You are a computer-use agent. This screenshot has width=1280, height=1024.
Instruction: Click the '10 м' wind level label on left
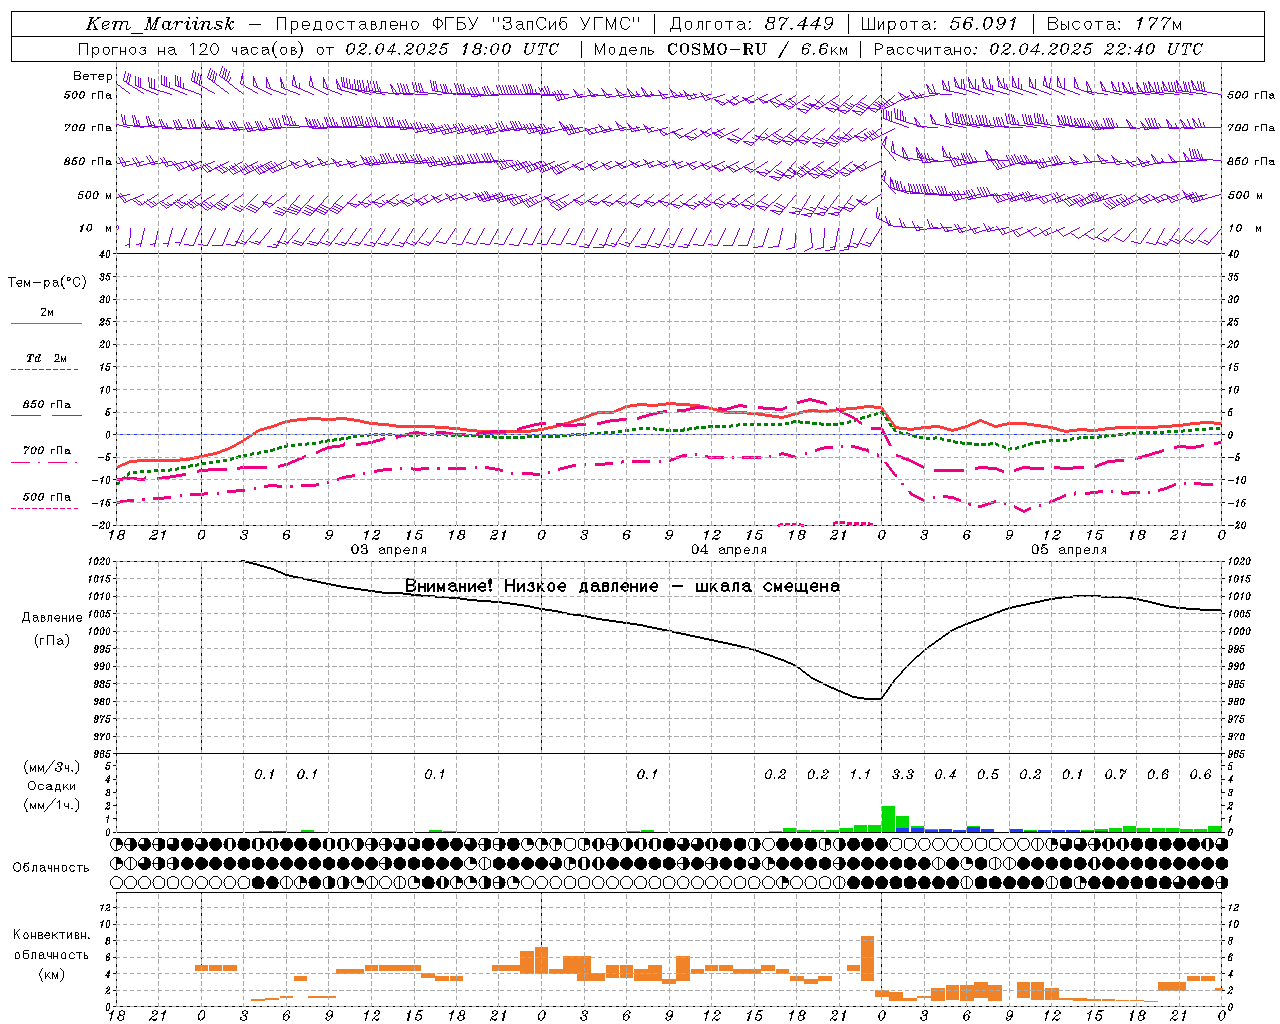tap(96, 228)
